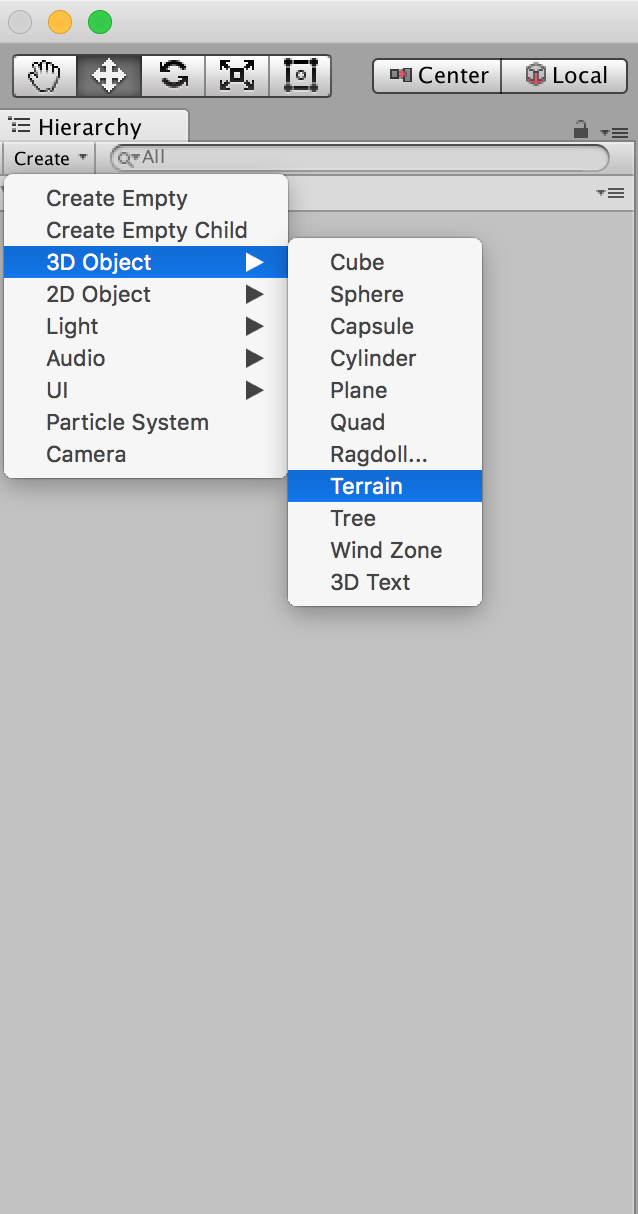Open the Hierarchy panel options menu icon
This screenshot has height=1214, width=638.
click(613, 132)
